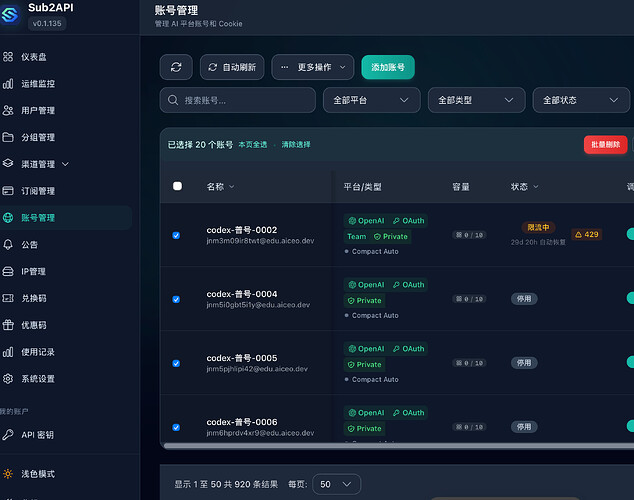
Task: Uncheck the codex-普号-0004 row checkbox
Action: click(x=176, y=299)
